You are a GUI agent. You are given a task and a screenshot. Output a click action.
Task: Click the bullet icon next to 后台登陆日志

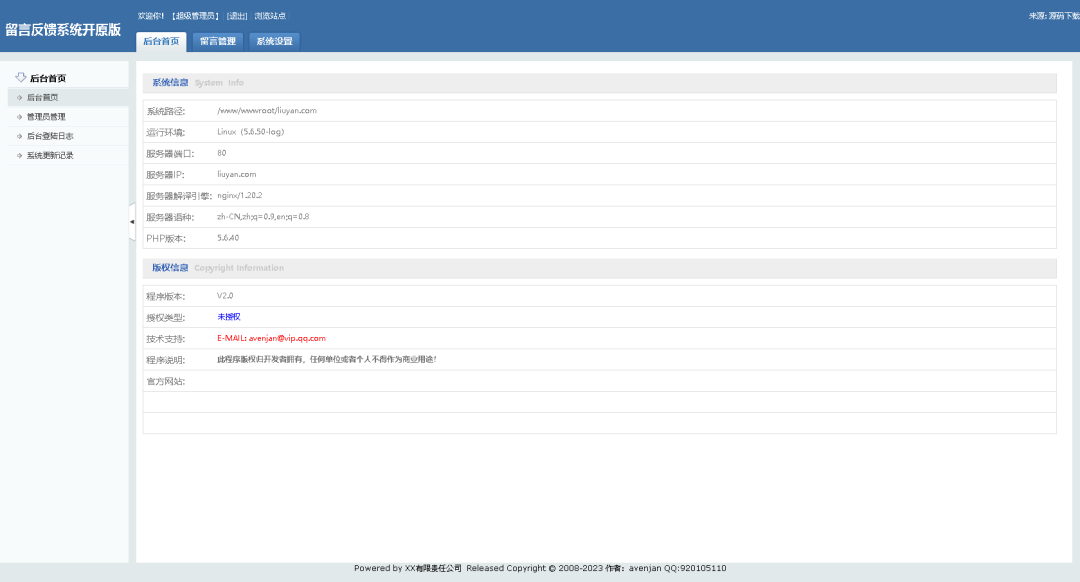[19, 136]
